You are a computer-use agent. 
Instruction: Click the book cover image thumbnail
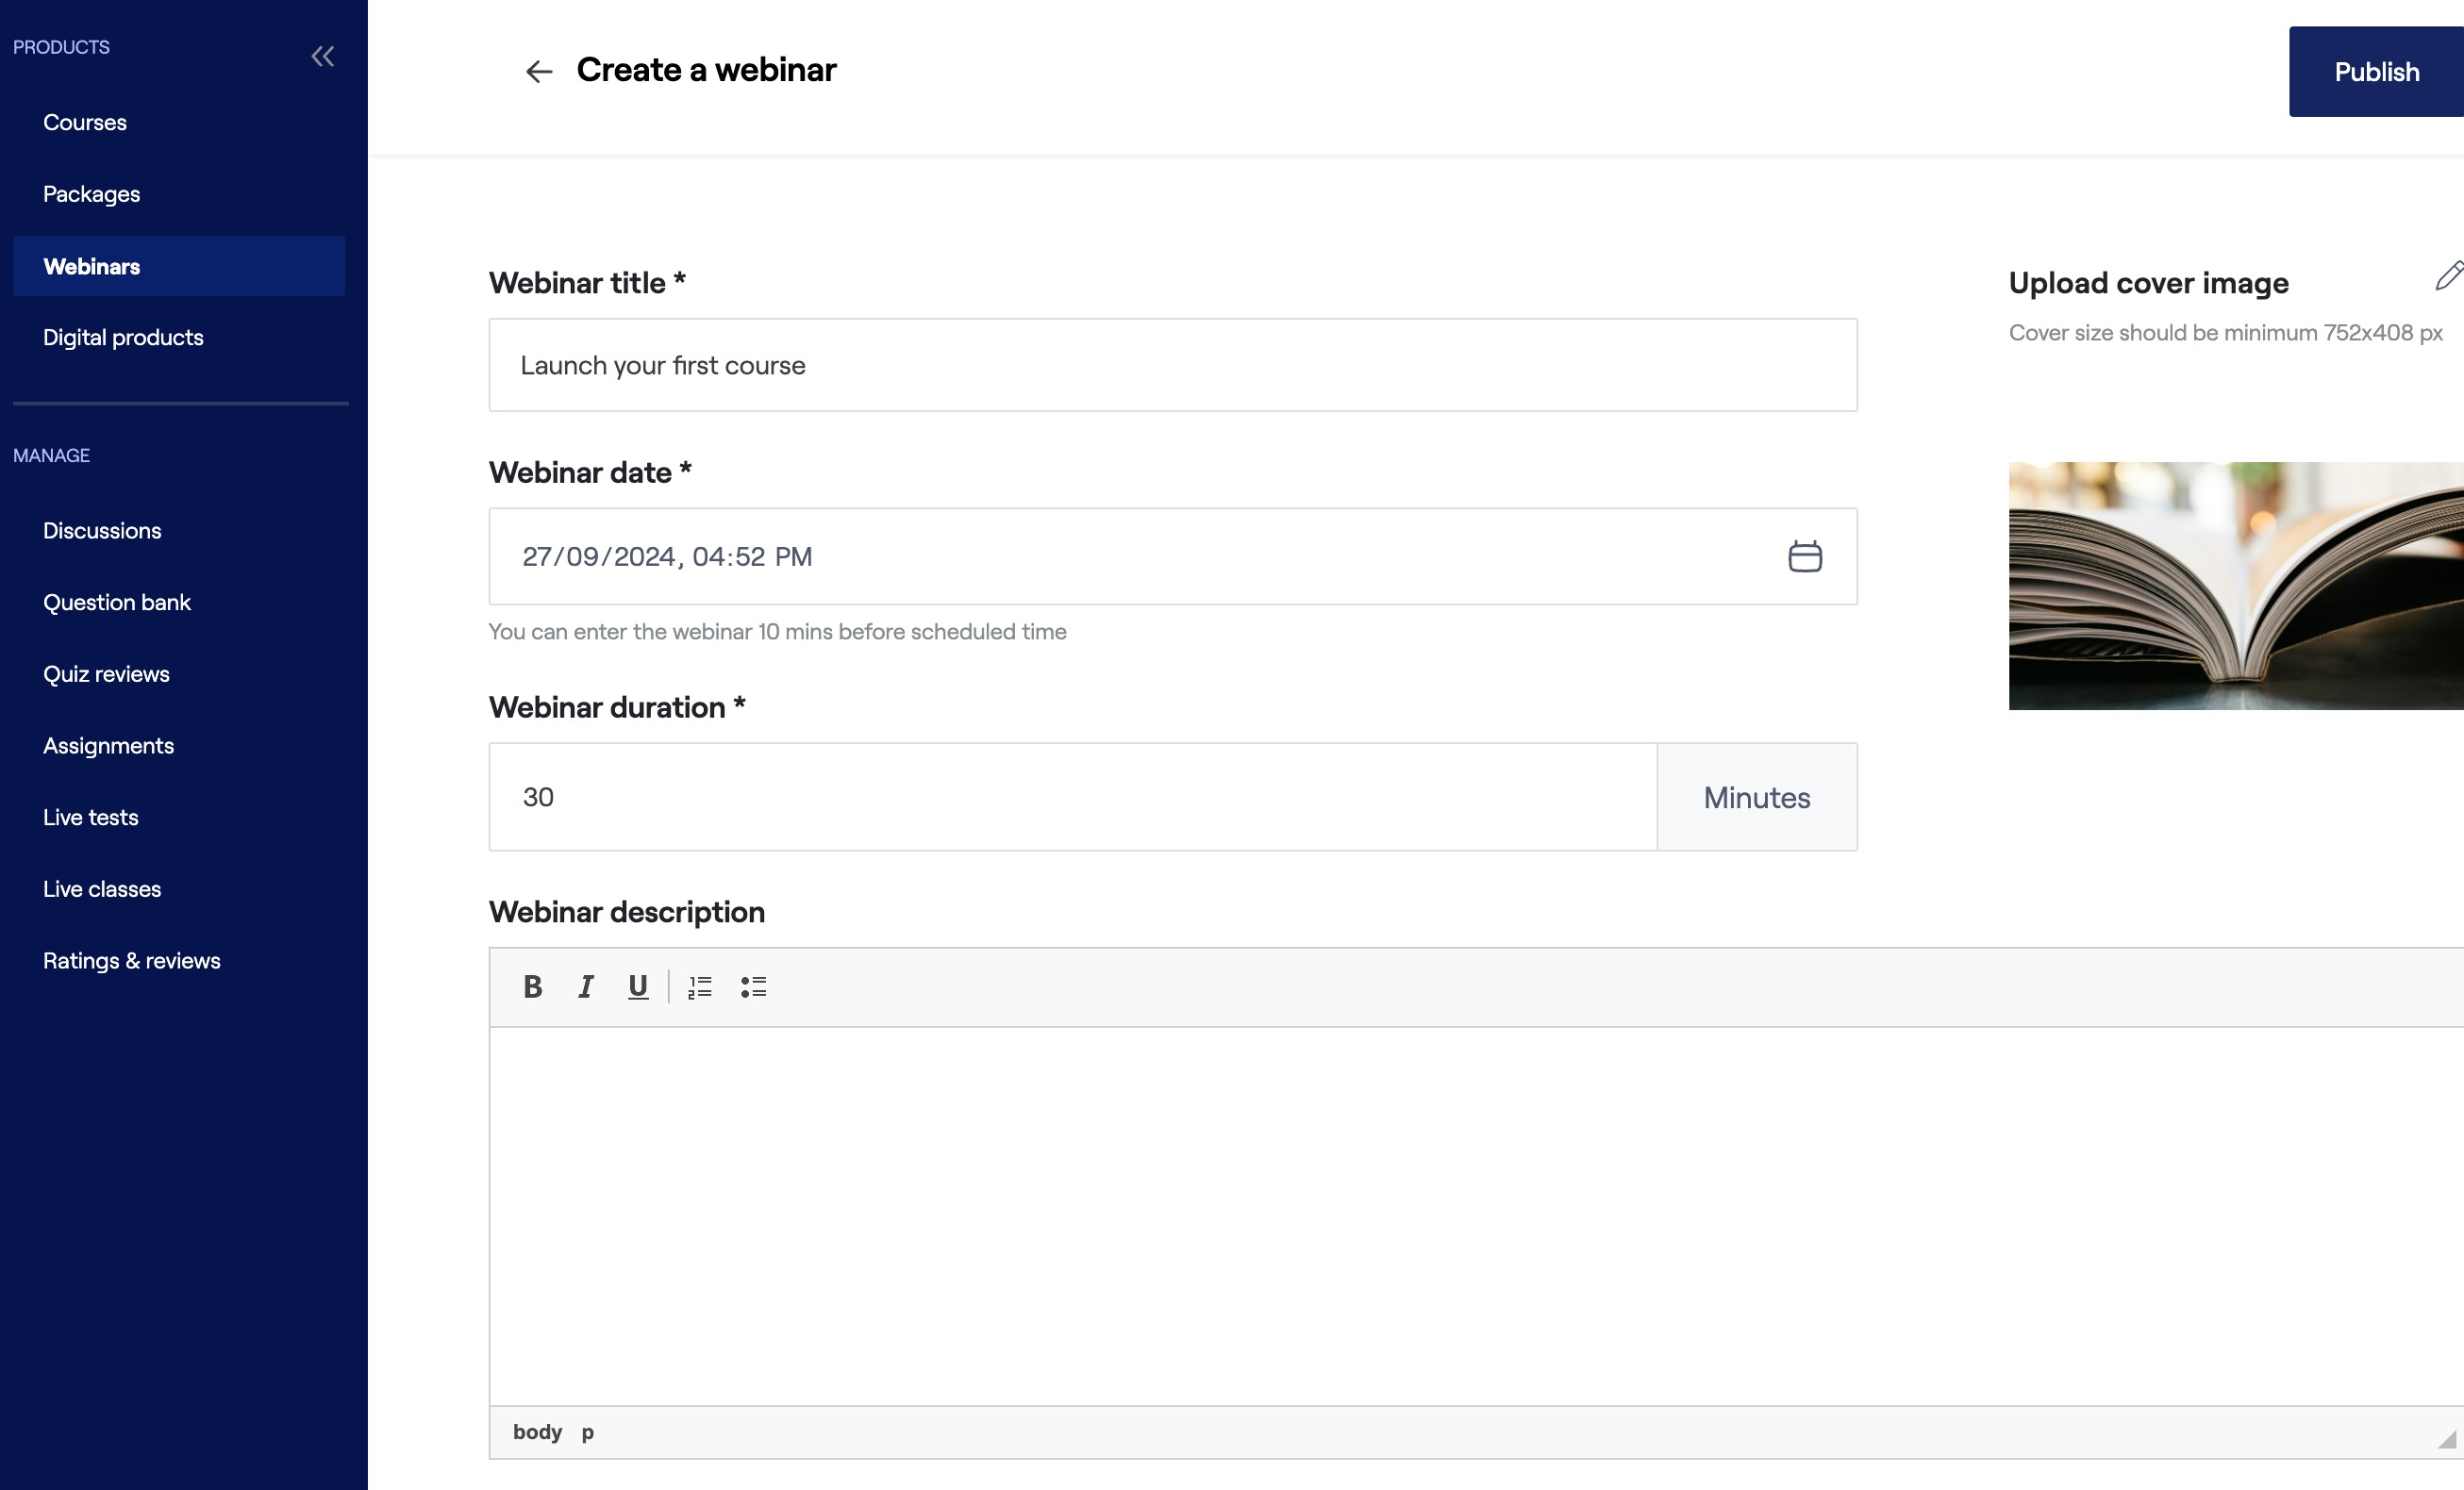pos(2235,586)
